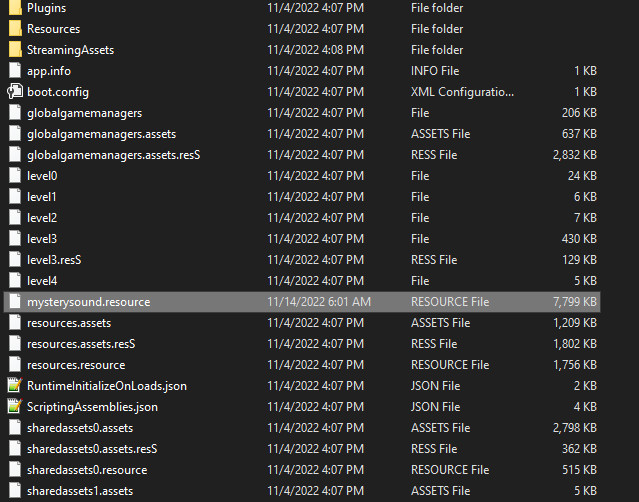Image resolution: width=639 pixels, height=502 pixels.
Task: Click the boot.config XML file icon
Action: (x=14, y=92)
